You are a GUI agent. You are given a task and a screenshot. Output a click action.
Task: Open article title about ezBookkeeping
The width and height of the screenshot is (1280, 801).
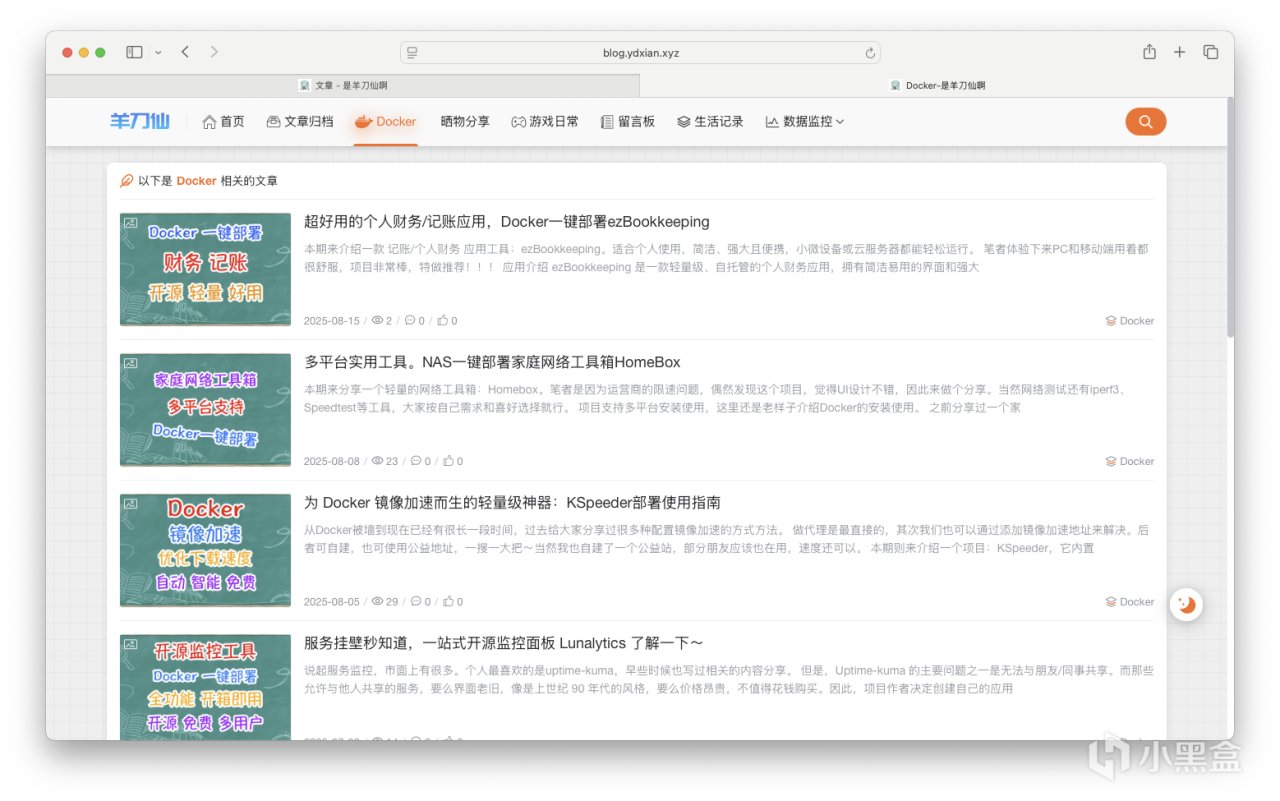click(x=507, y=222)
